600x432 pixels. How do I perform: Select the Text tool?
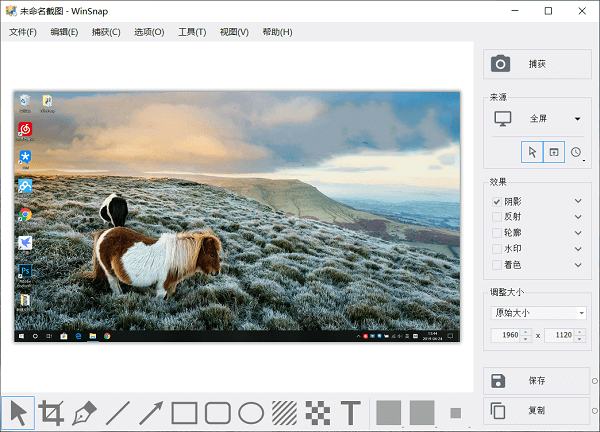(350, 412)
